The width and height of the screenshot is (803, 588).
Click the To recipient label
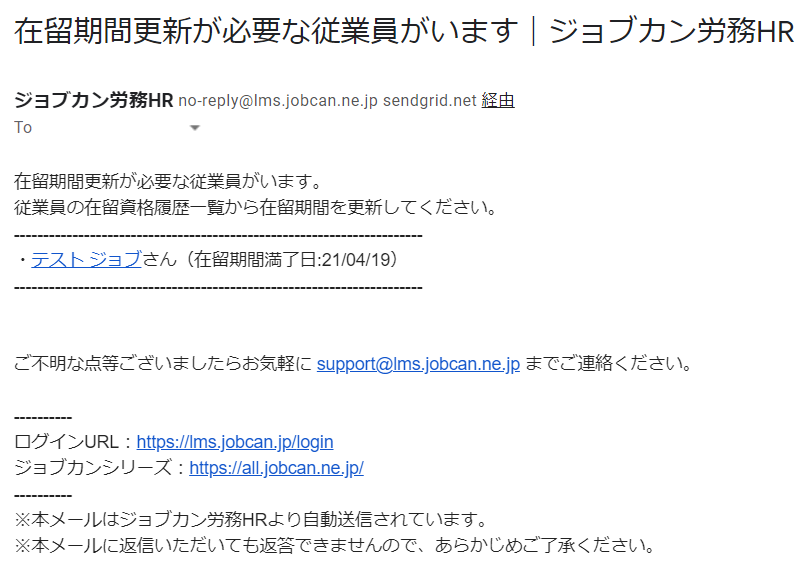[x=23, y=127]
